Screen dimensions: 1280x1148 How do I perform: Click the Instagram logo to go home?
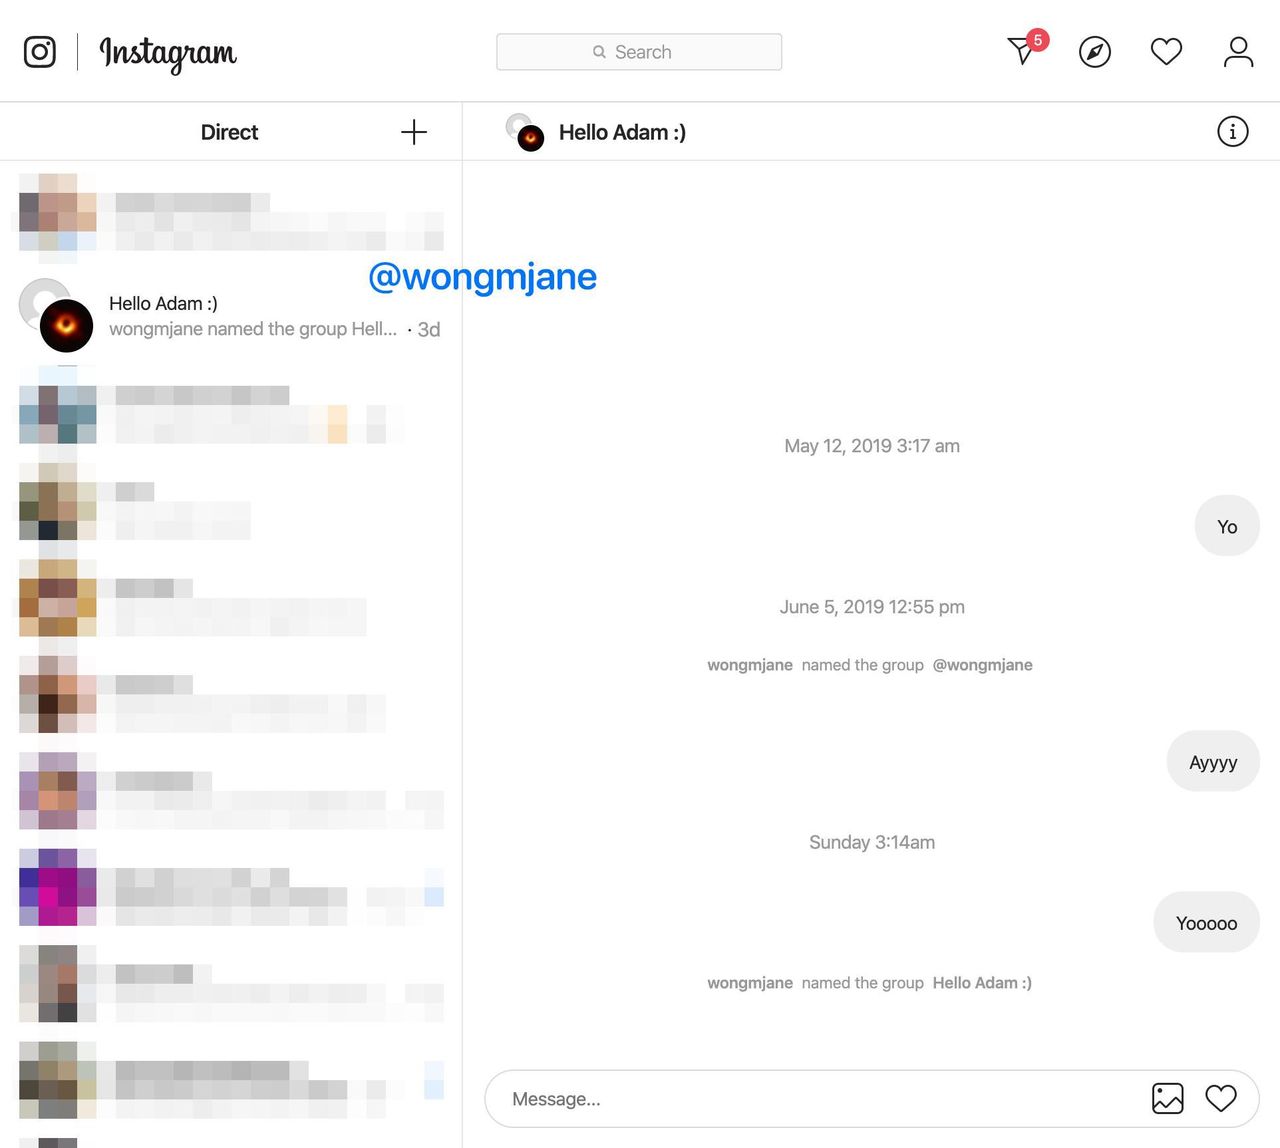pos(167,52)
